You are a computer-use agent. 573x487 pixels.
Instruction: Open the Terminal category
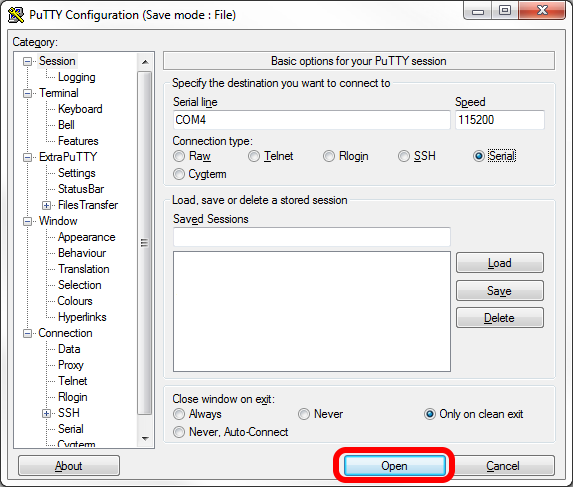(59, 93)
